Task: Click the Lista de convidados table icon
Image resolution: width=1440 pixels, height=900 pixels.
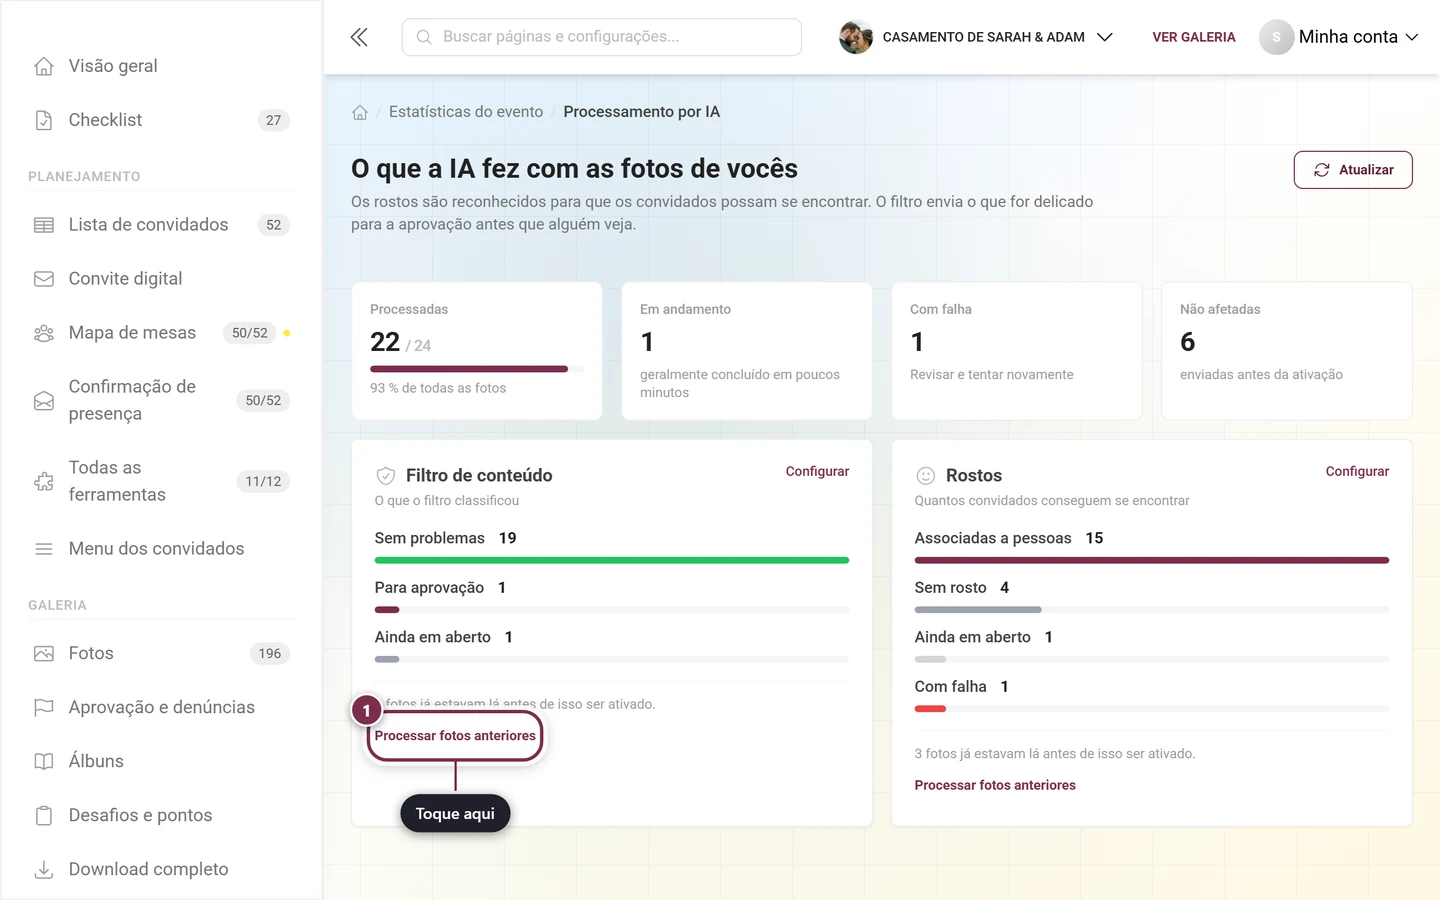Action: click(x=44, y=225)
